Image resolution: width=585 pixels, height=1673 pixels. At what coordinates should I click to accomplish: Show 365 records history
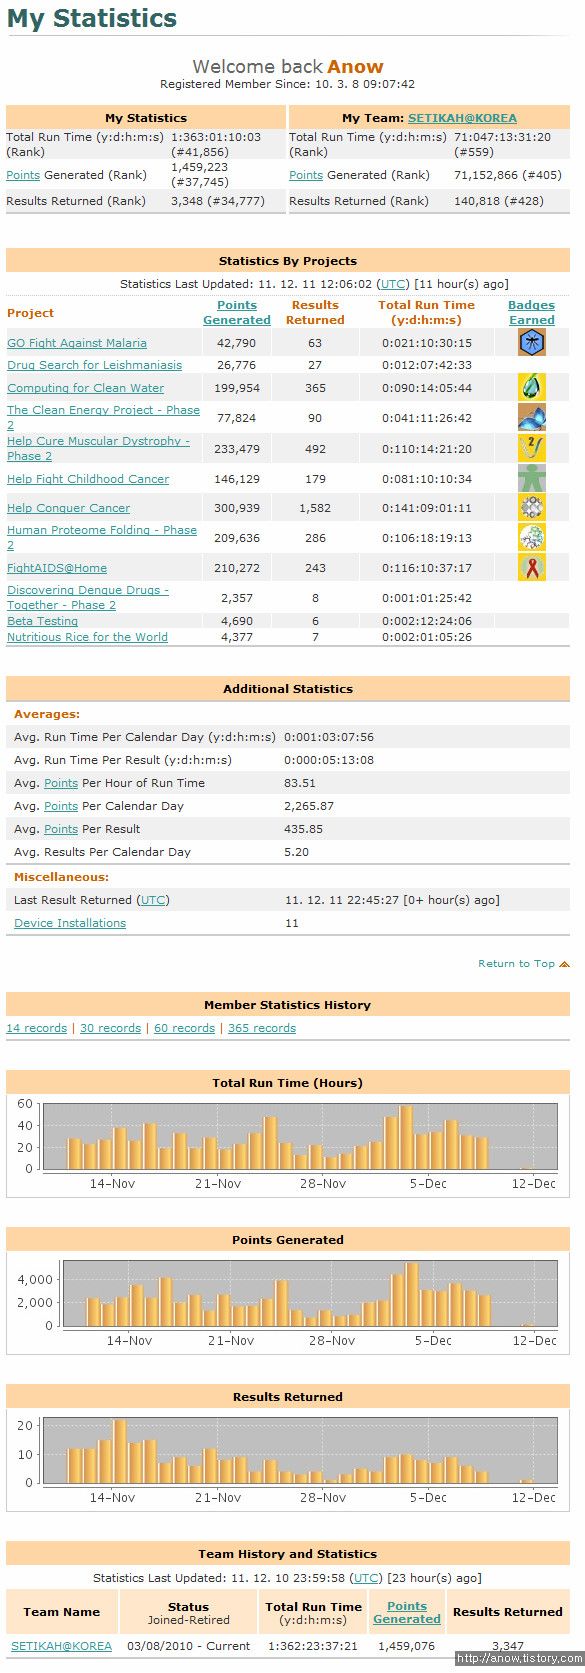pyautogui.click(x=262, y=1028)
